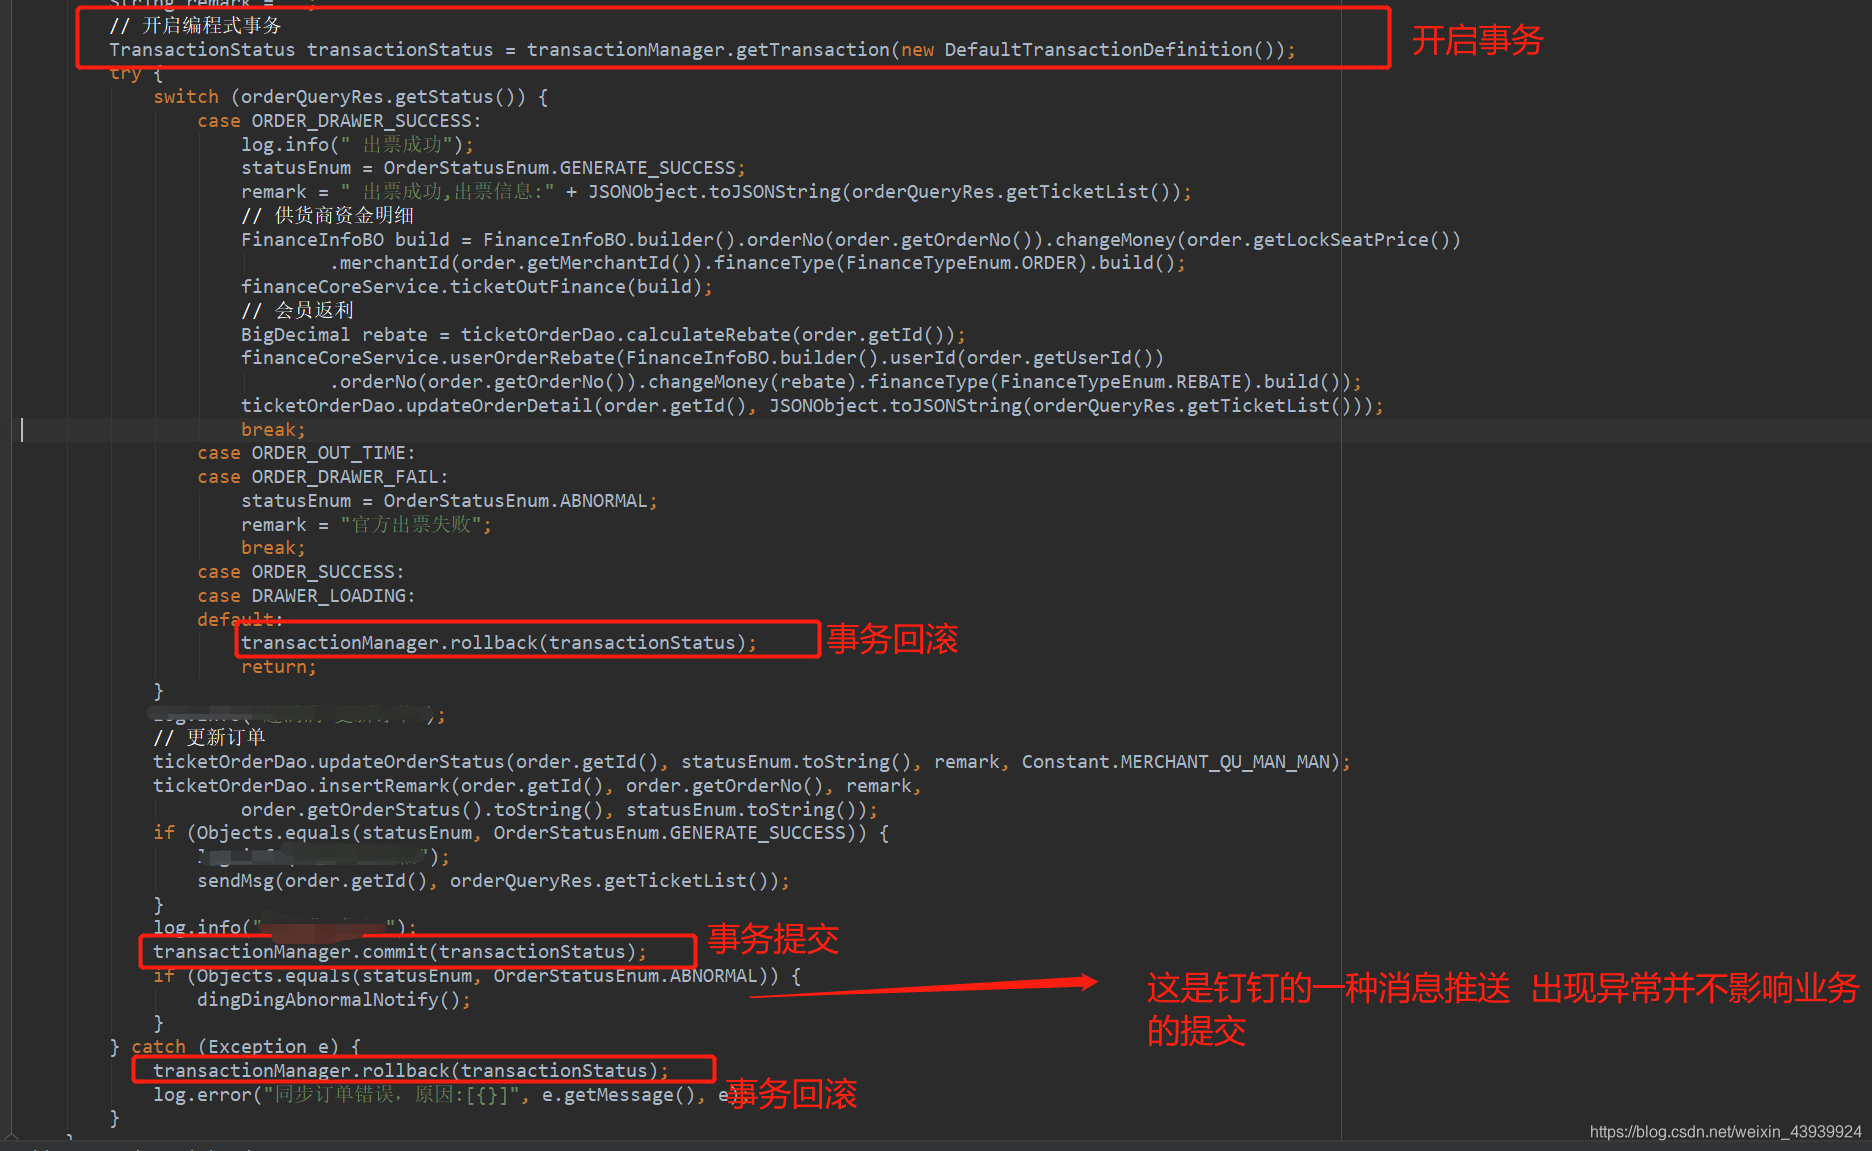Click '.merchantId(order.getMerchantId())' in the builder chain
Viewport: 1872px width, 1151px height.
(517, 263)
